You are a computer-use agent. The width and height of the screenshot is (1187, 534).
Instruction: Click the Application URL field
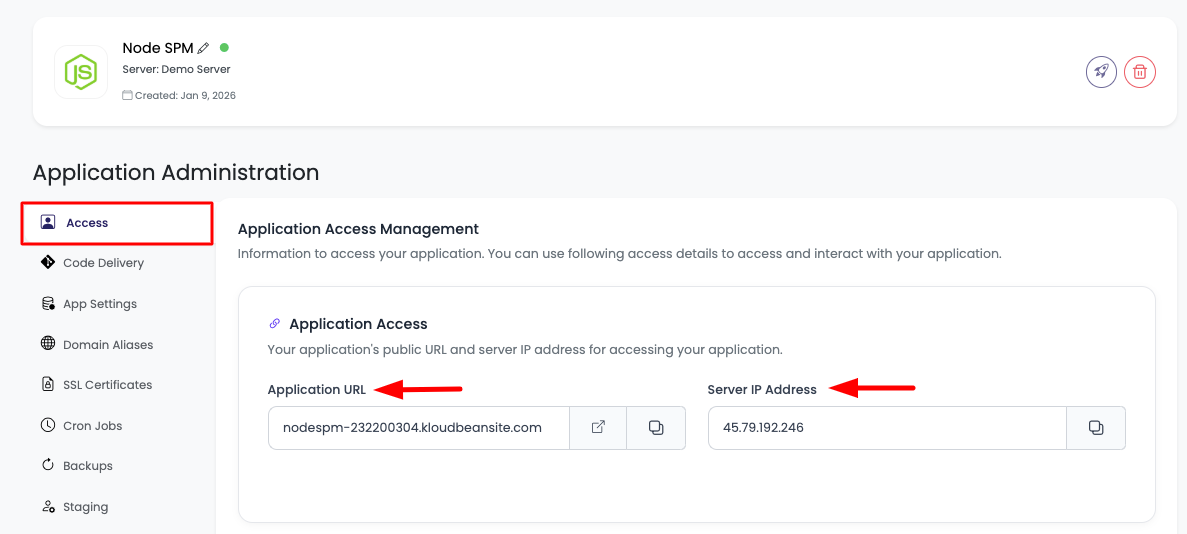[x=419, y=428]
